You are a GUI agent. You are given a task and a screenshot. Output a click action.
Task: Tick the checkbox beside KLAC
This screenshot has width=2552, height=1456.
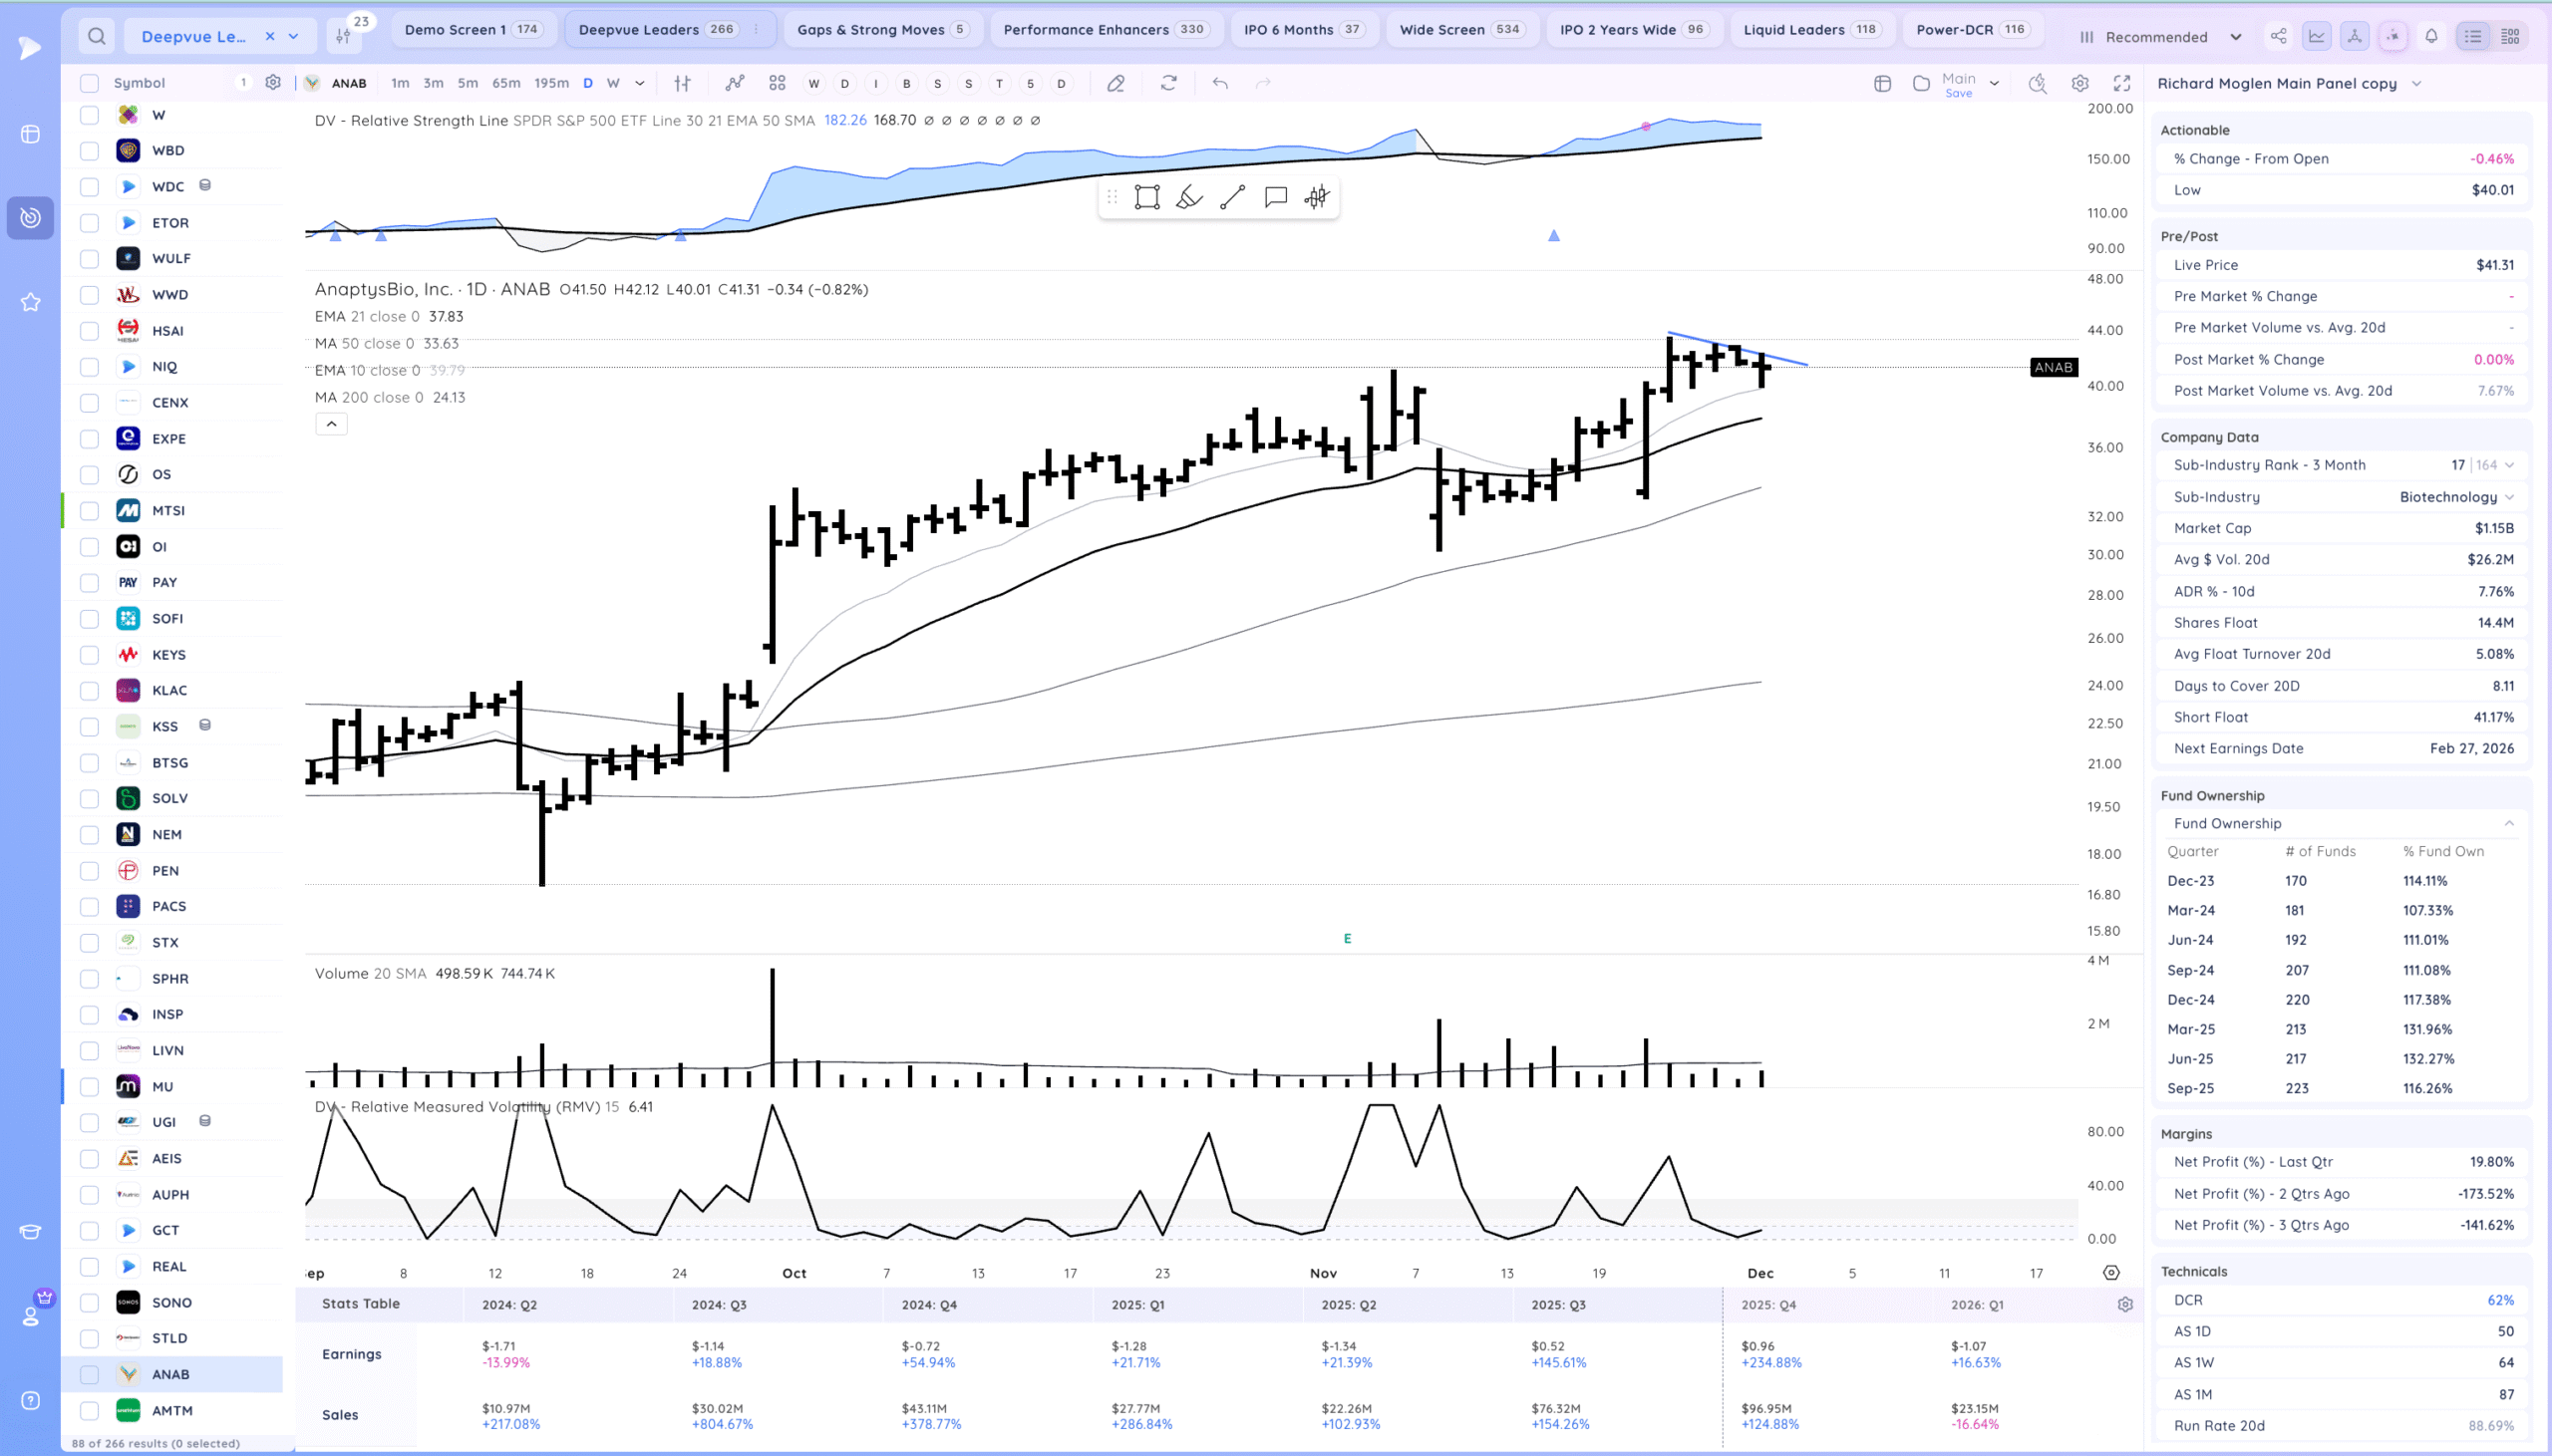(x=89, y=691)
